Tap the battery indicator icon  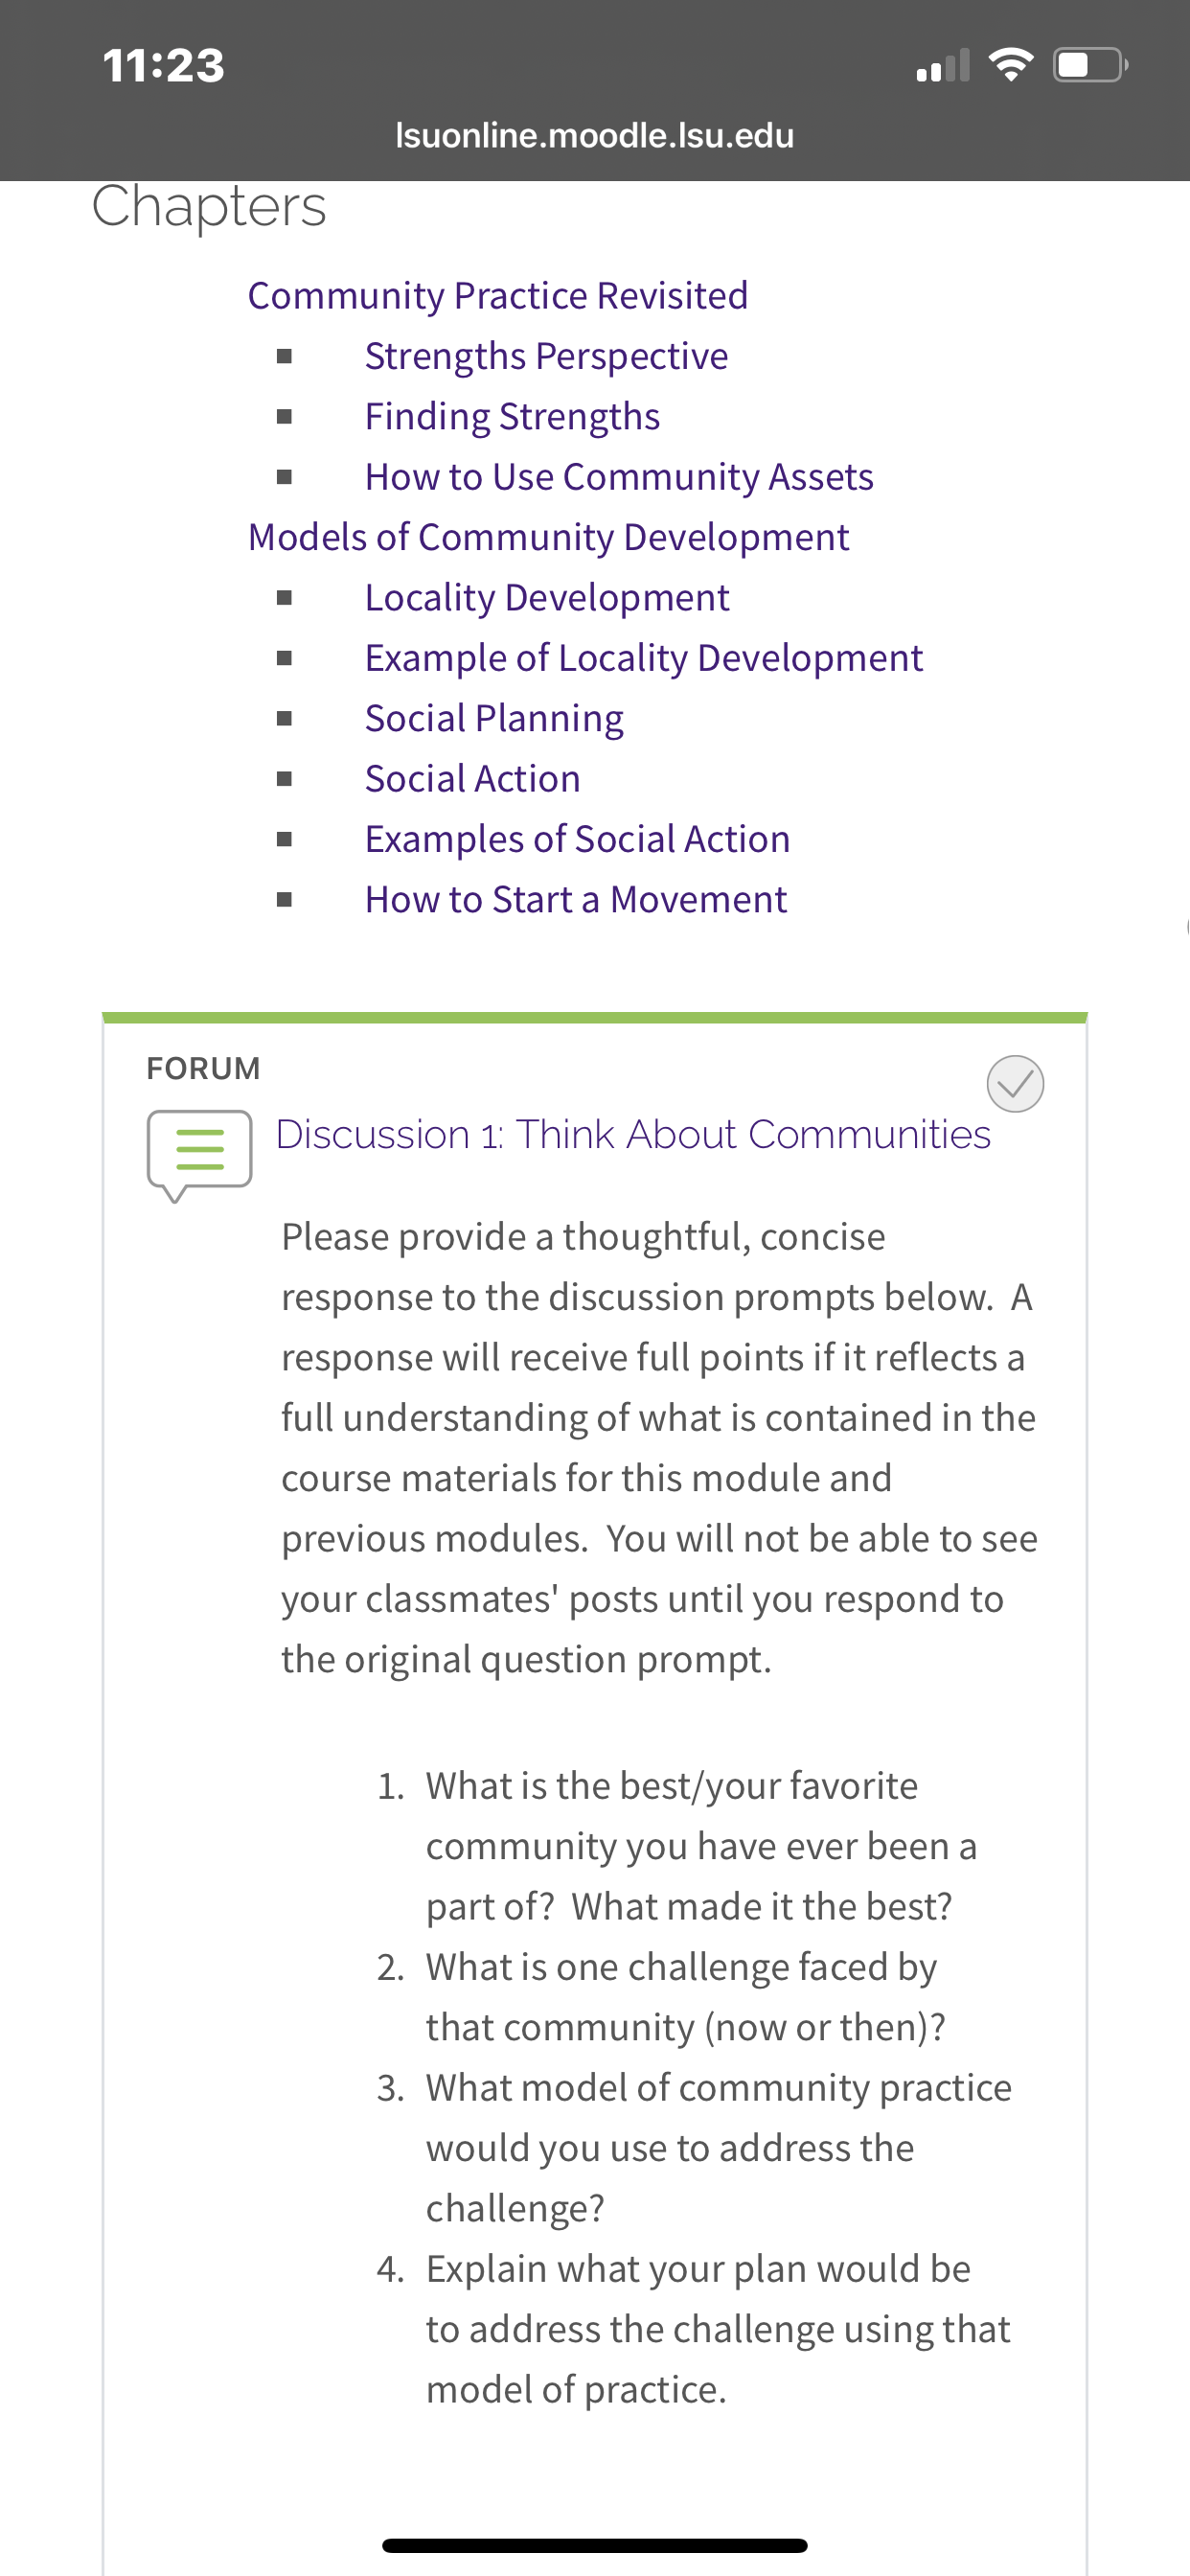(1091, 65)
